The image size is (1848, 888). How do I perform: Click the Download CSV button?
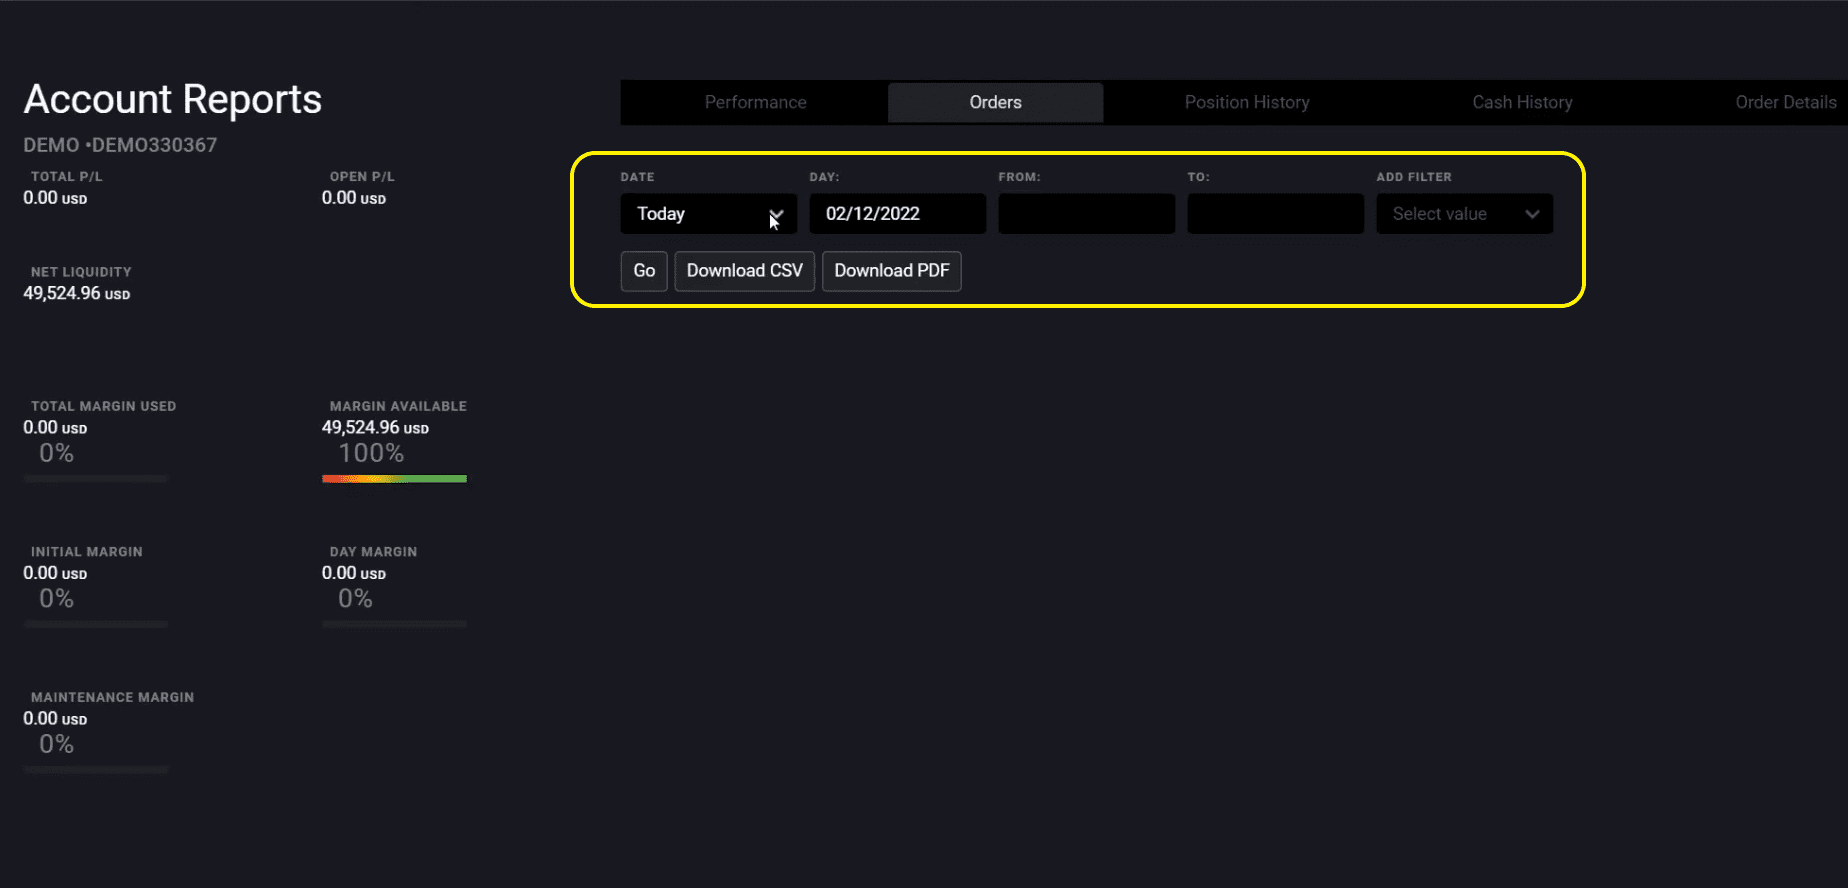coord(744,271)
